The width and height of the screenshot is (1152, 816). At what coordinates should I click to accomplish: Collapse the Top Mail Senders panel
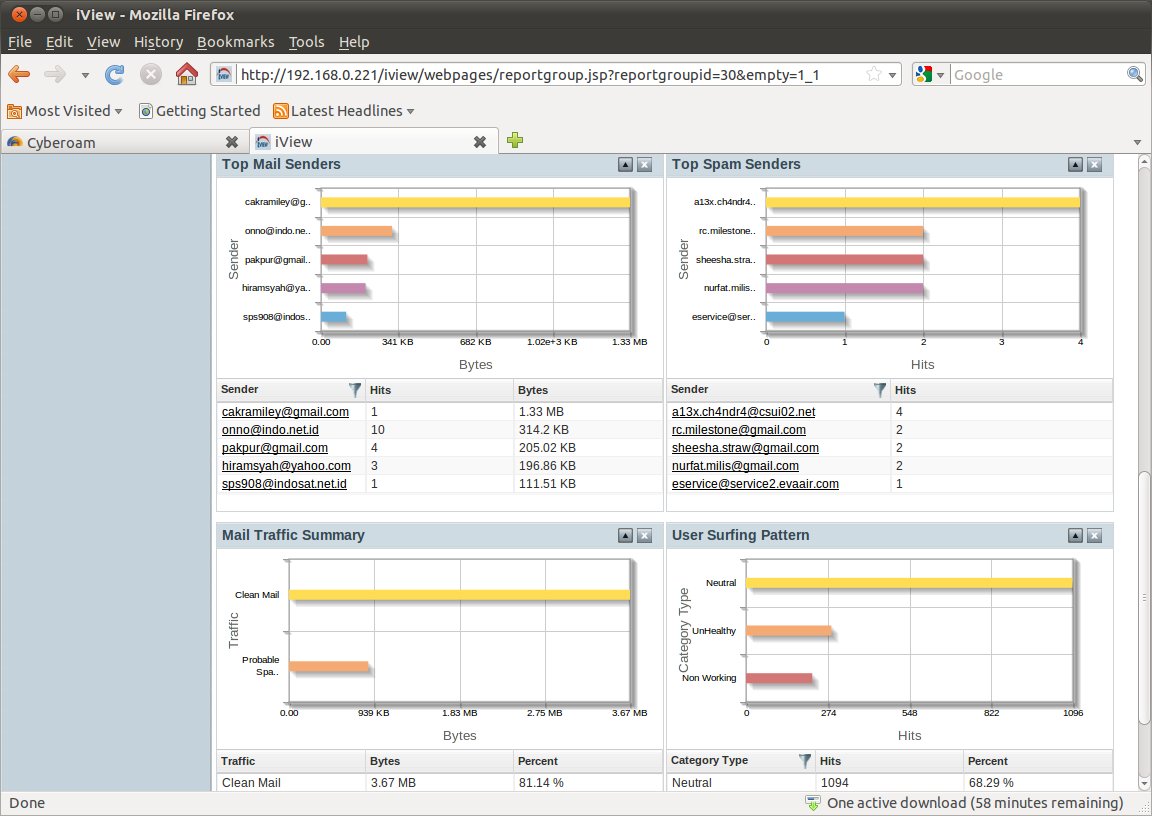click(625, 165)
